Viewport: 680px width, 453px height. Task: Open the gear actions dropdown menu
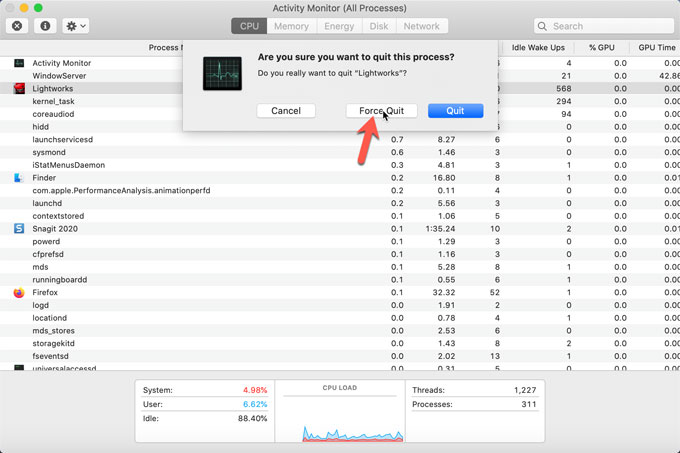pyautogui.click(x=76, y=26)
